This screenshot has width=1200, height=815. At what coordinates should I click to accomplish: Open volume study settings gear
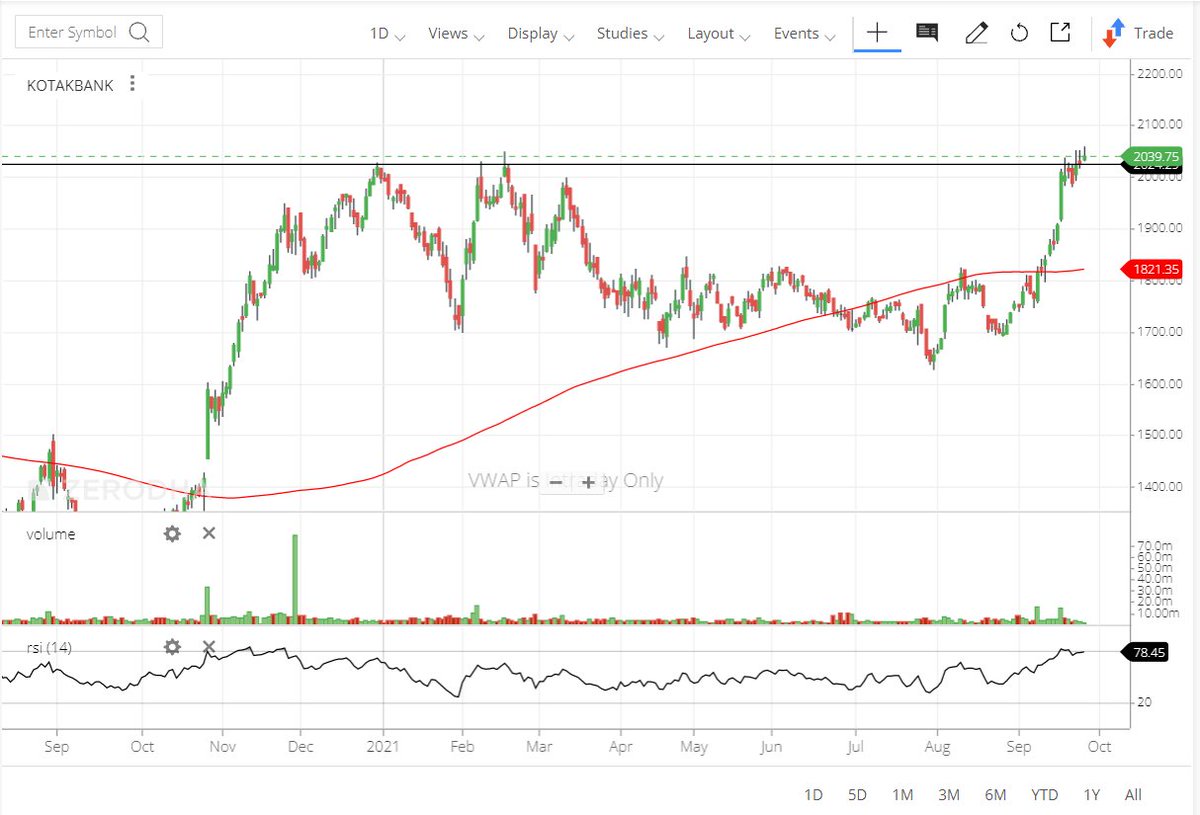point(172,534)
